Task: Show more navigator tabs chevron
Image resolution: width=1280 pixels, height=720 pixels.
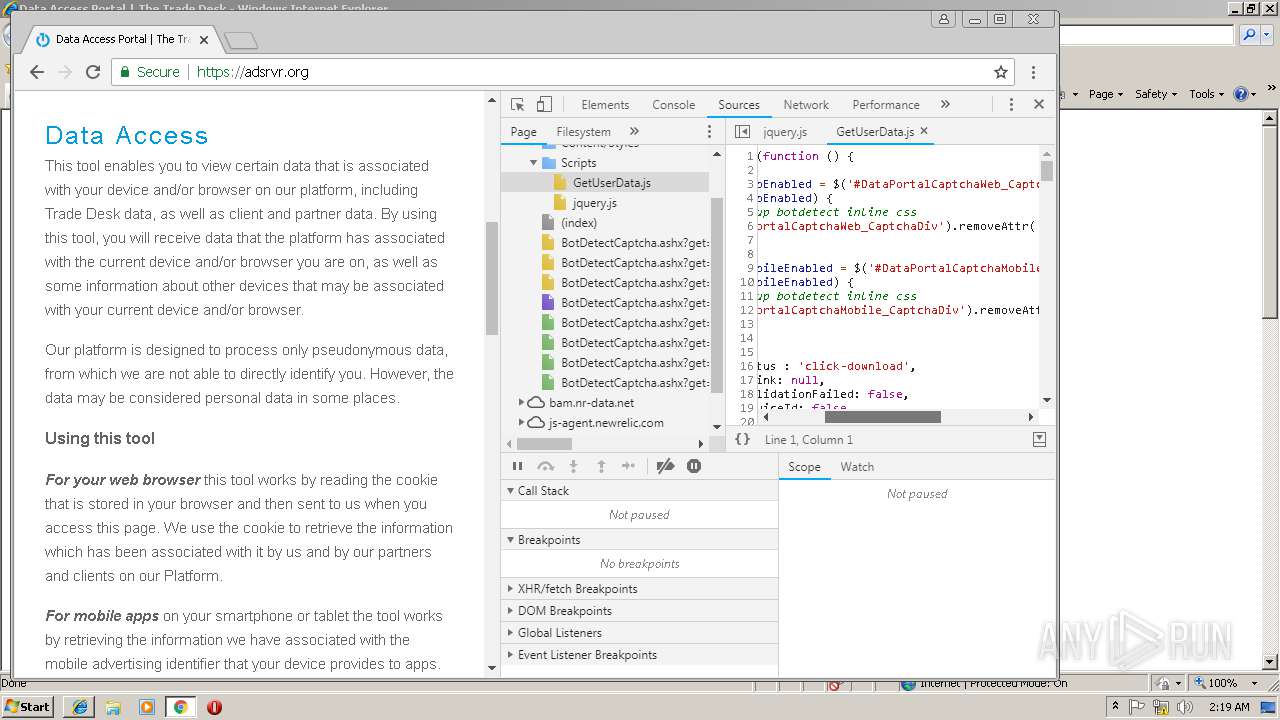Action: pyautogui.click(x=634, y=131)
